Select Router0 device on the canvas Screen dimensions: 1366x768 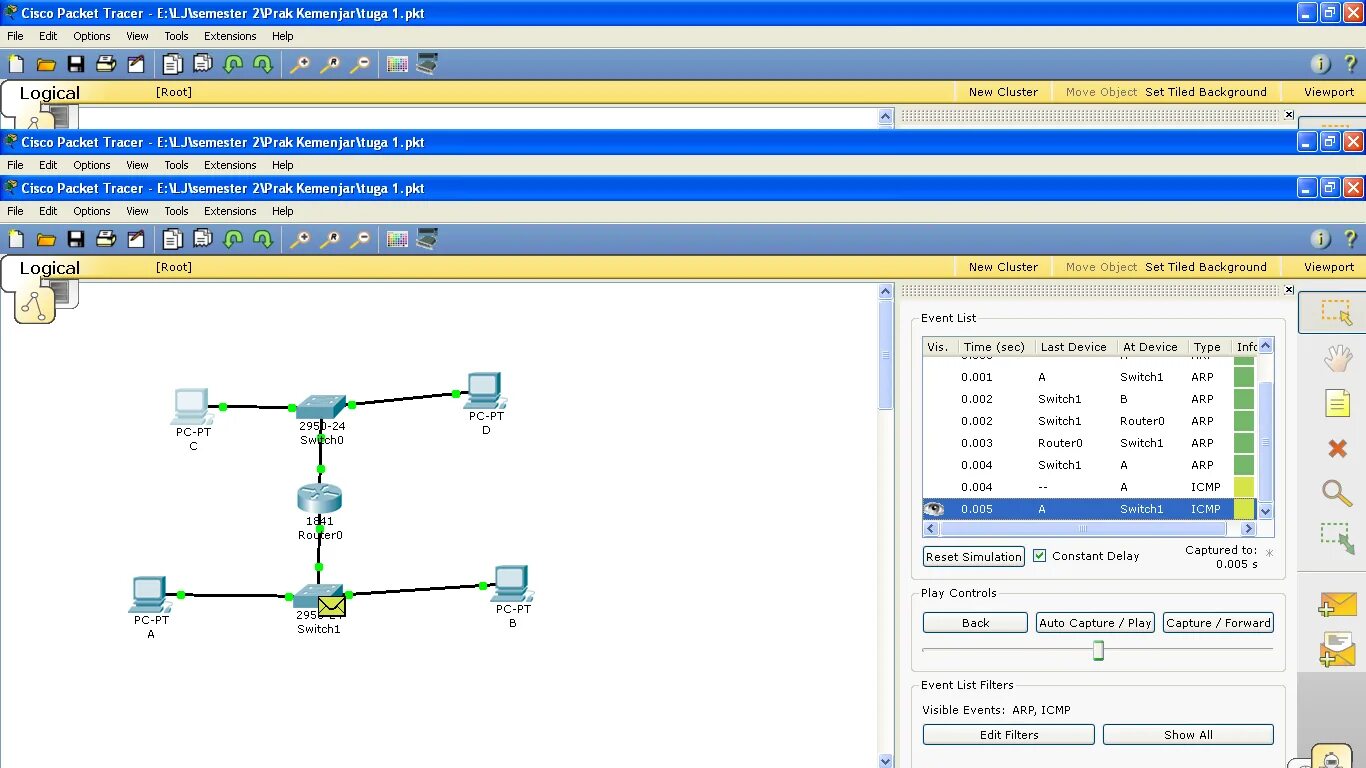pos(319,500)
